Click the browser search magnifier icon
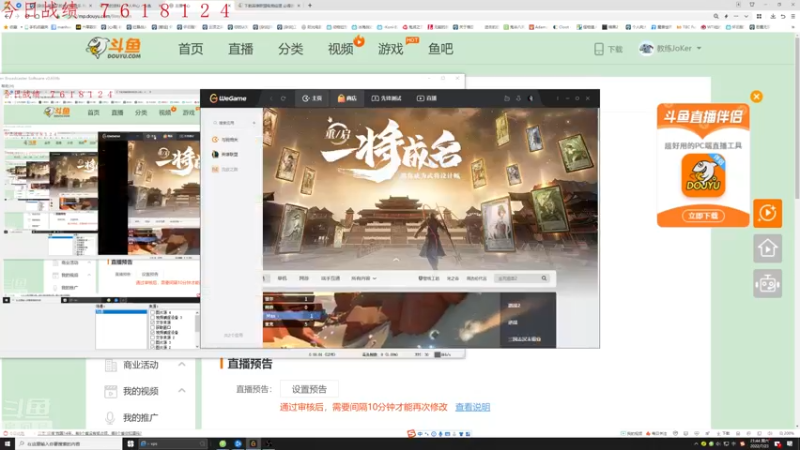The height and width of the screenshot is (450, 800). point(716,16)
